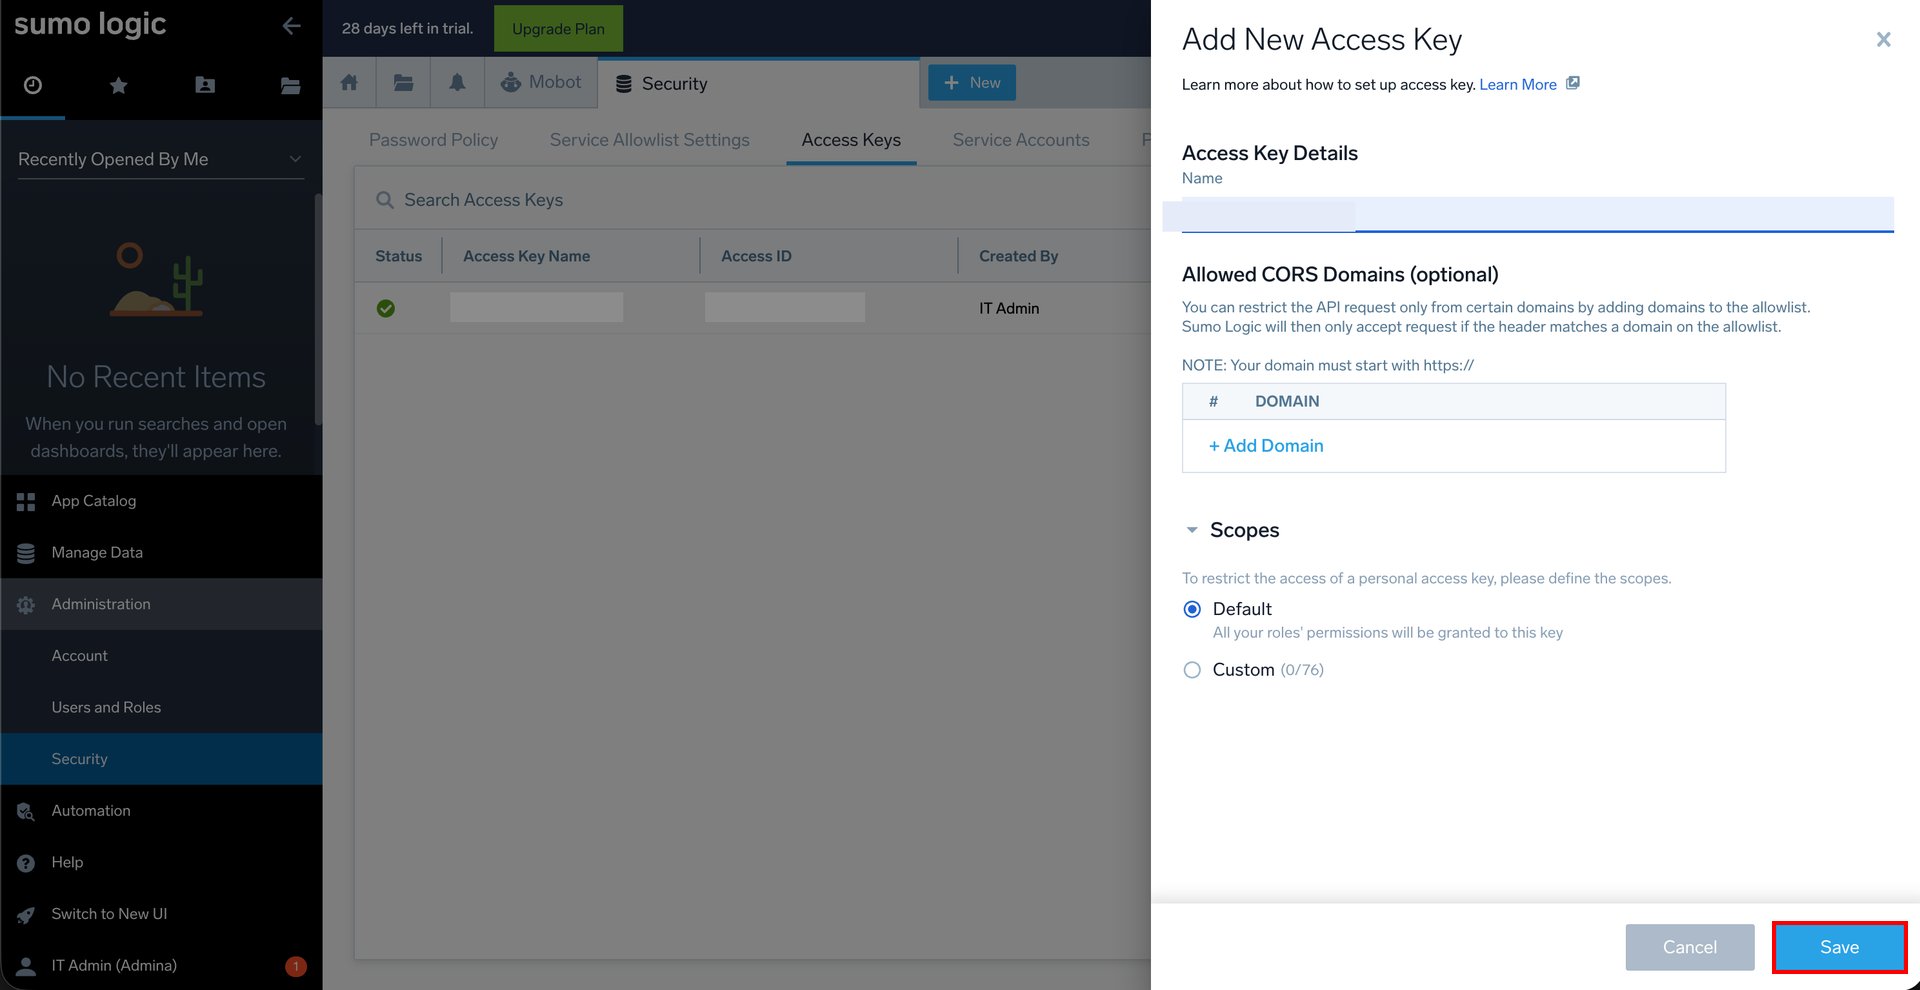The height and width of the screenshot is (990, 1920).
Task: Expand the App Catalog menu item
Action: (161, 501)
